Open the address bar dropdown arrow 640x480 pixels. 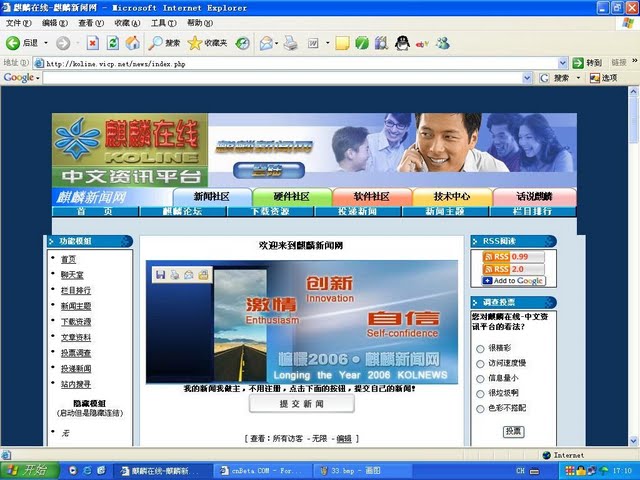point(563,63)
